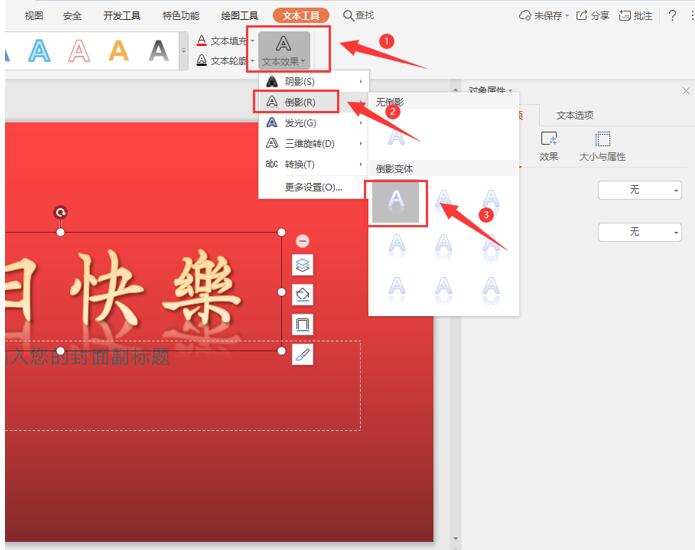Image resolution: width=695 pixels, height=550 pixels.
Task: Select the blue outlined WordArt style
Action: [39, 51]
